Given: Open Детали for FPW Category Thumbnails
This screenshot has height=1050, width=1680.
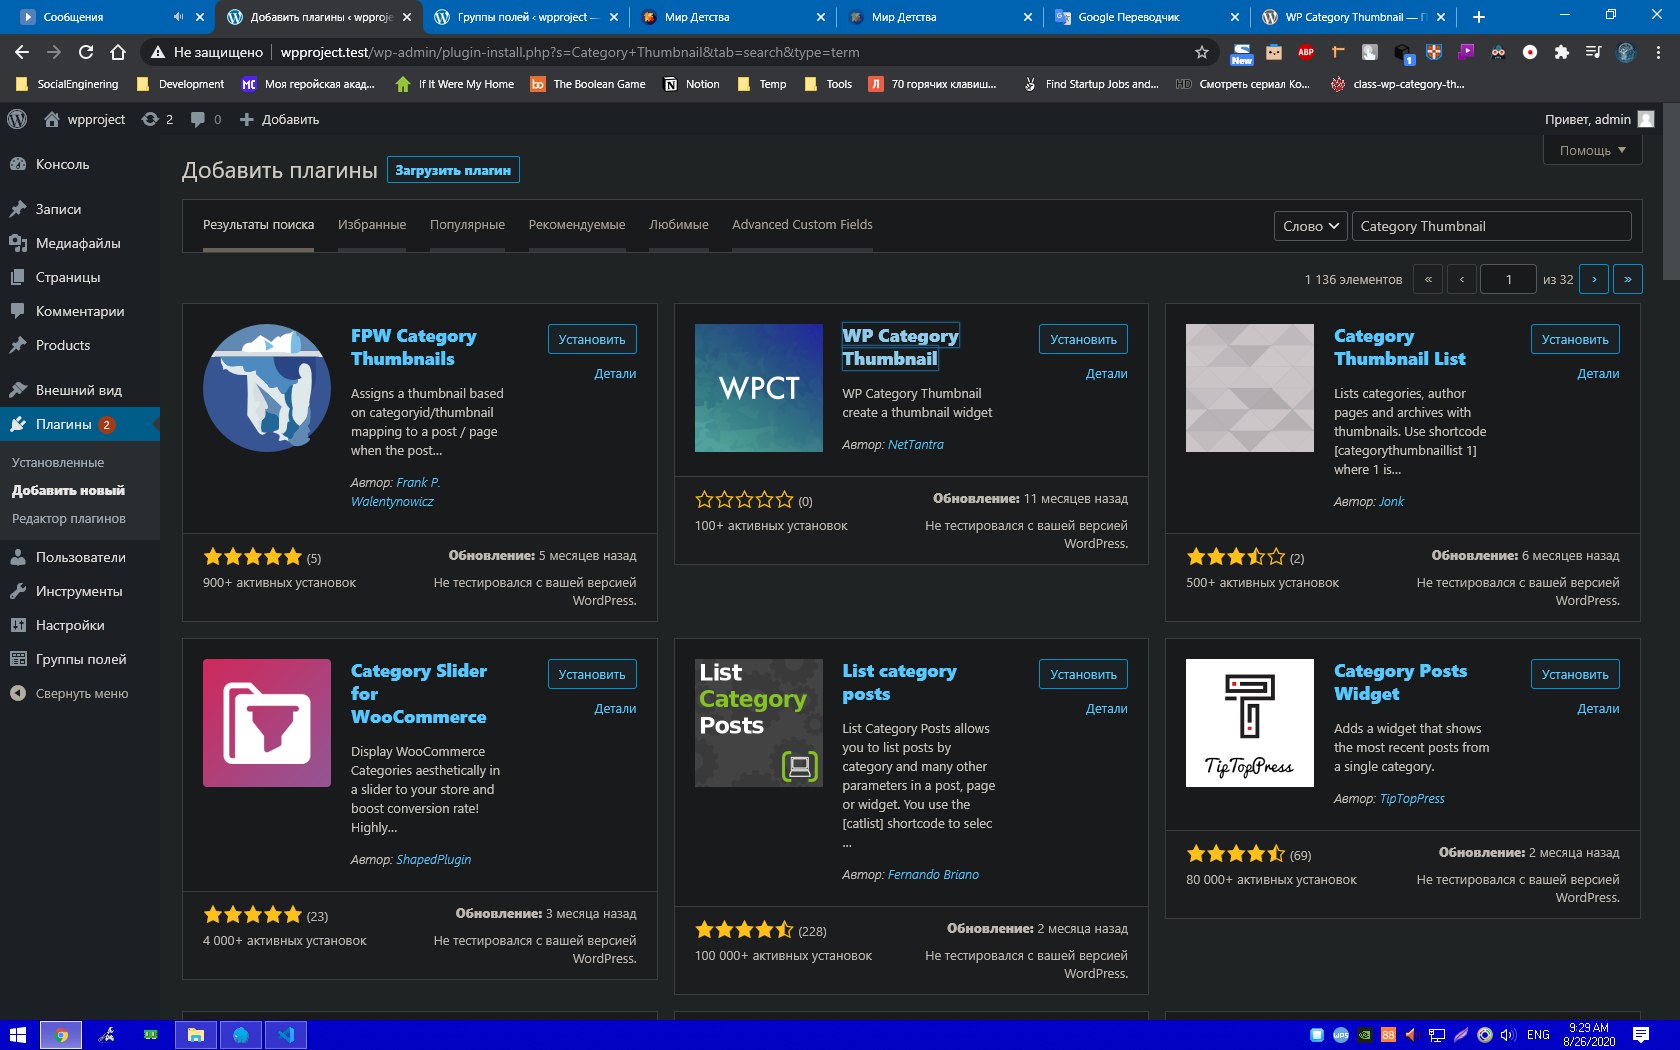Looking at the screenshot, I should tap(615, 373).
